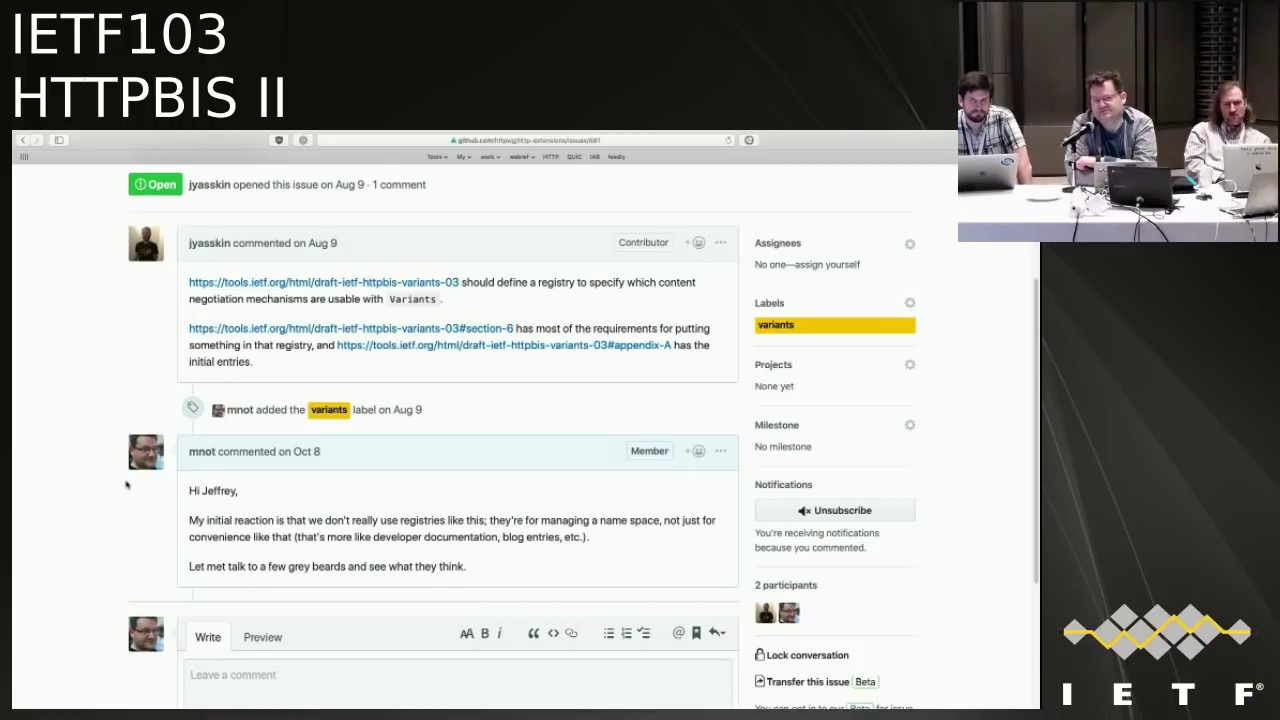Click first participant avatar in sidebar
Image resolution: width=1280 pixels, height=720 pixels.
765,613
